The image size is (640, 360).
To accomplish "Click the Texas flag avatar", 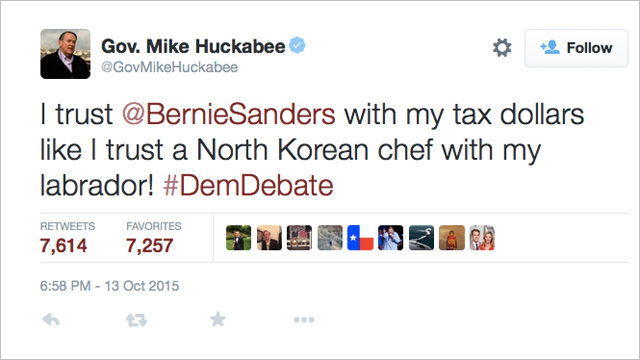I will [x=360, y=238].
